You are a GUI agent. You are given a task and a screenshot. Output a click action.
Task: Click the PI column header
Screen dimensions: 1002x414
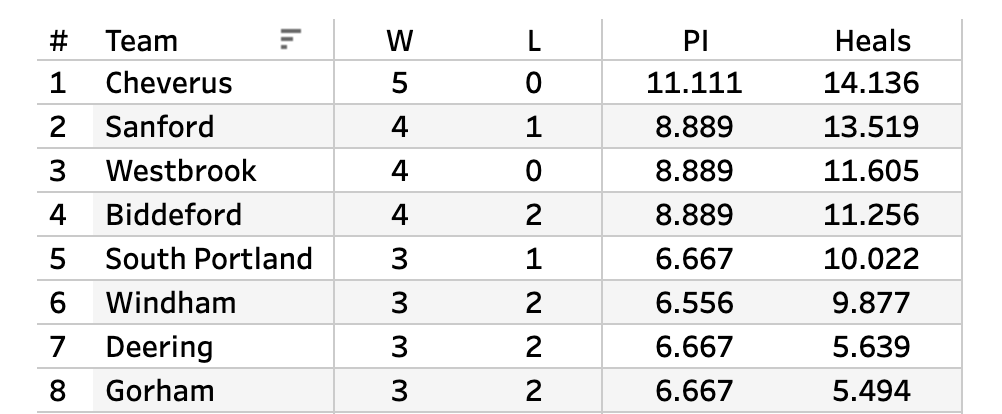point(694,41)
